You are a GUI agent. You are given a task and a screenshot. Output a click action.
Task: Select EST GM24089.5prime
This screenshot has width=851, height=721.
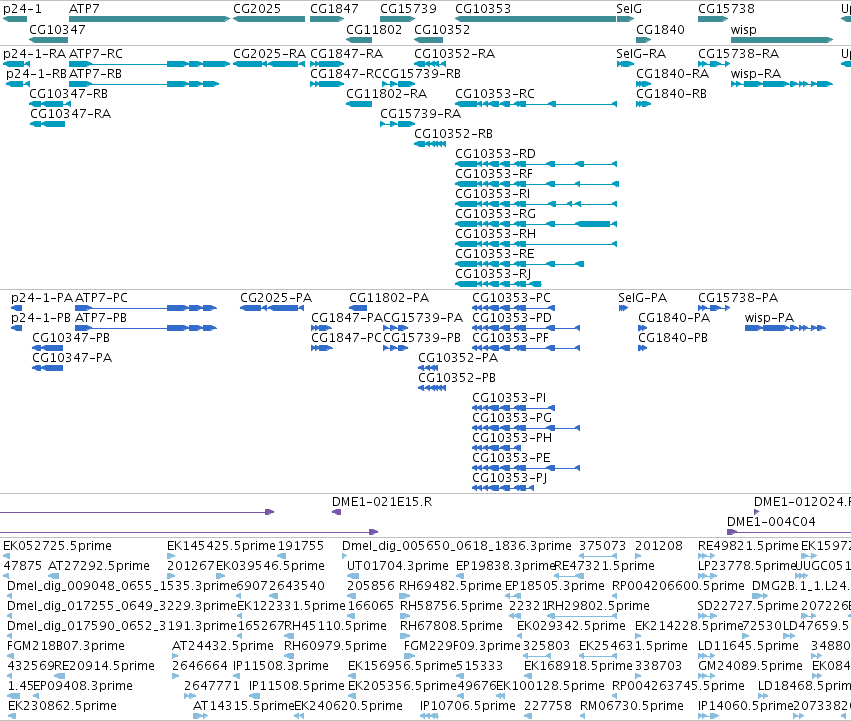(751, 666)
